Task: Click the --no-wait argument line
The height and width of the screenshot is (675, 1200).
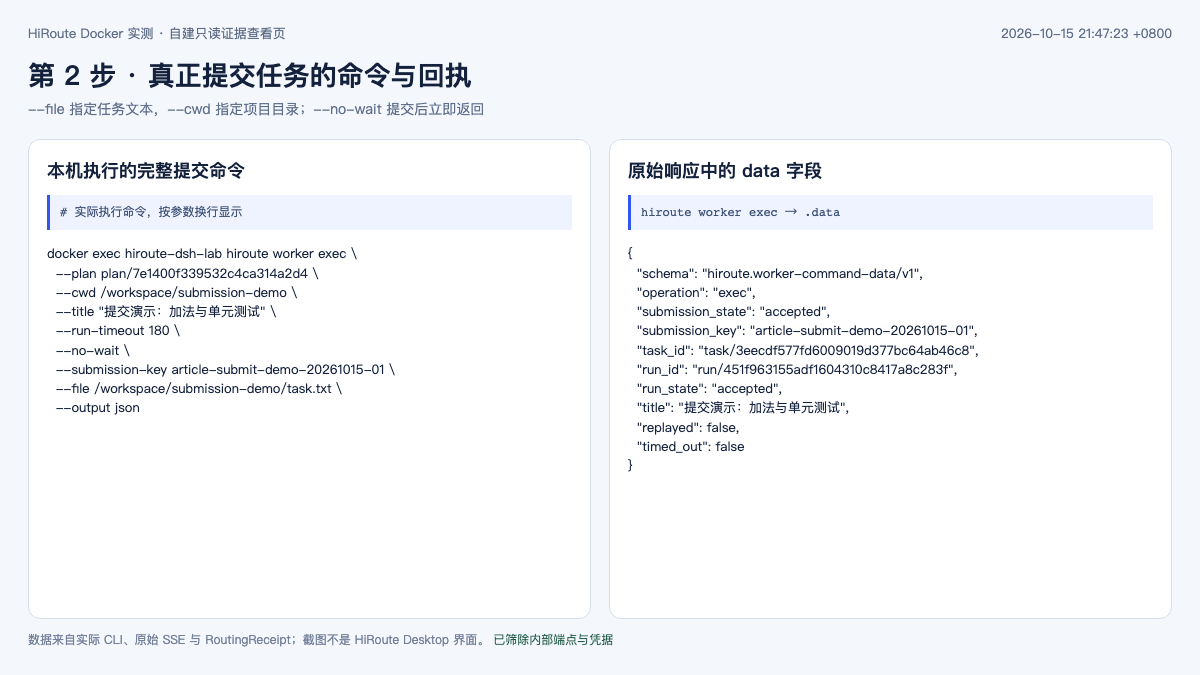Action: (x=93, y=350)
